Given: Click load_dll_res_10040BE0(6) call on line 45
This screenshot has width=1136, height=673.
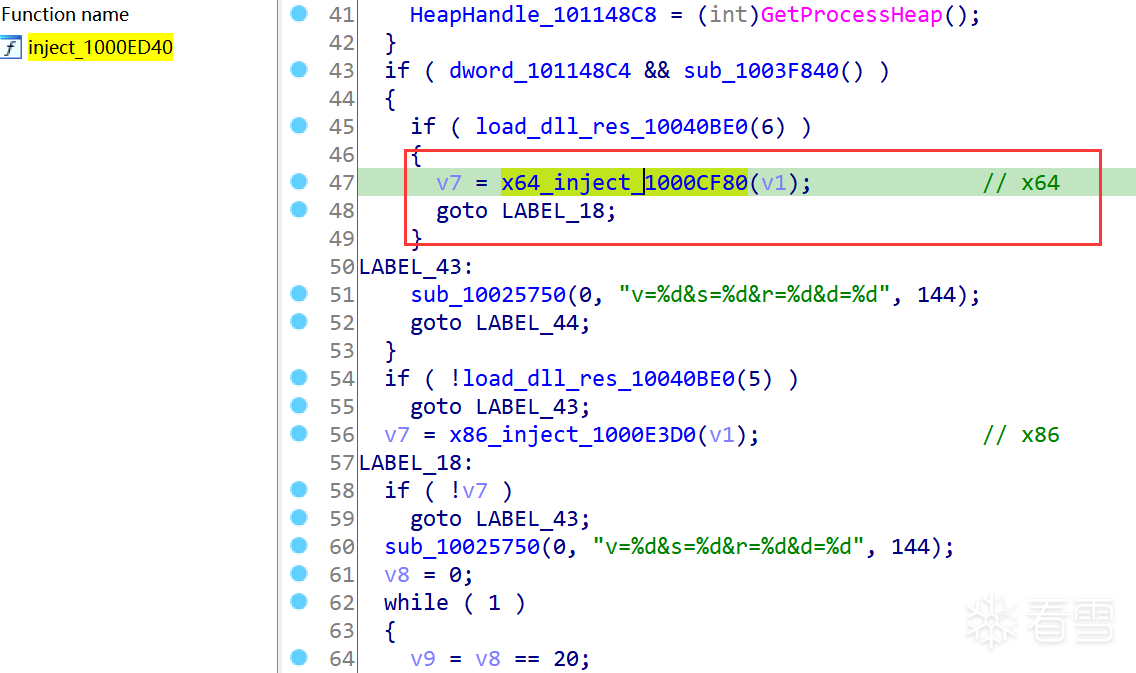Looking at the screenshot, I should point(630,127).
